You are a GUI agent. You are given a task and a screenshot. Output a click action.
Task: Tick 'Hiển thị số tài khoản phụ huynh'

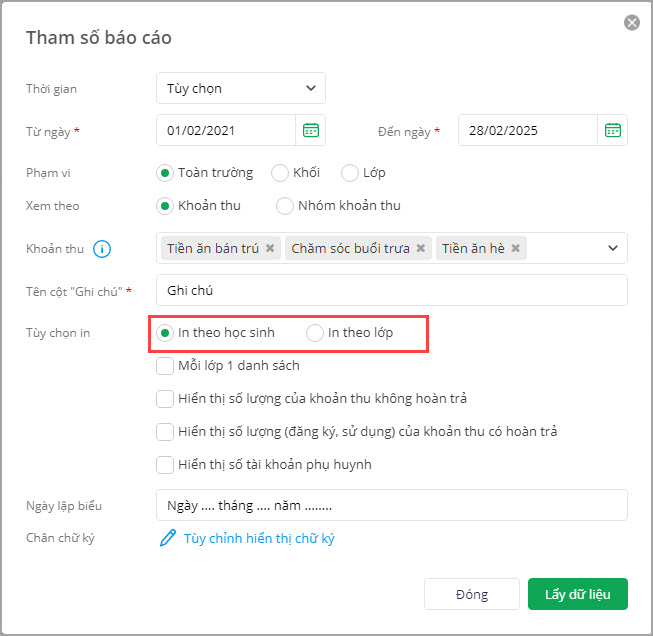[166, 464]
